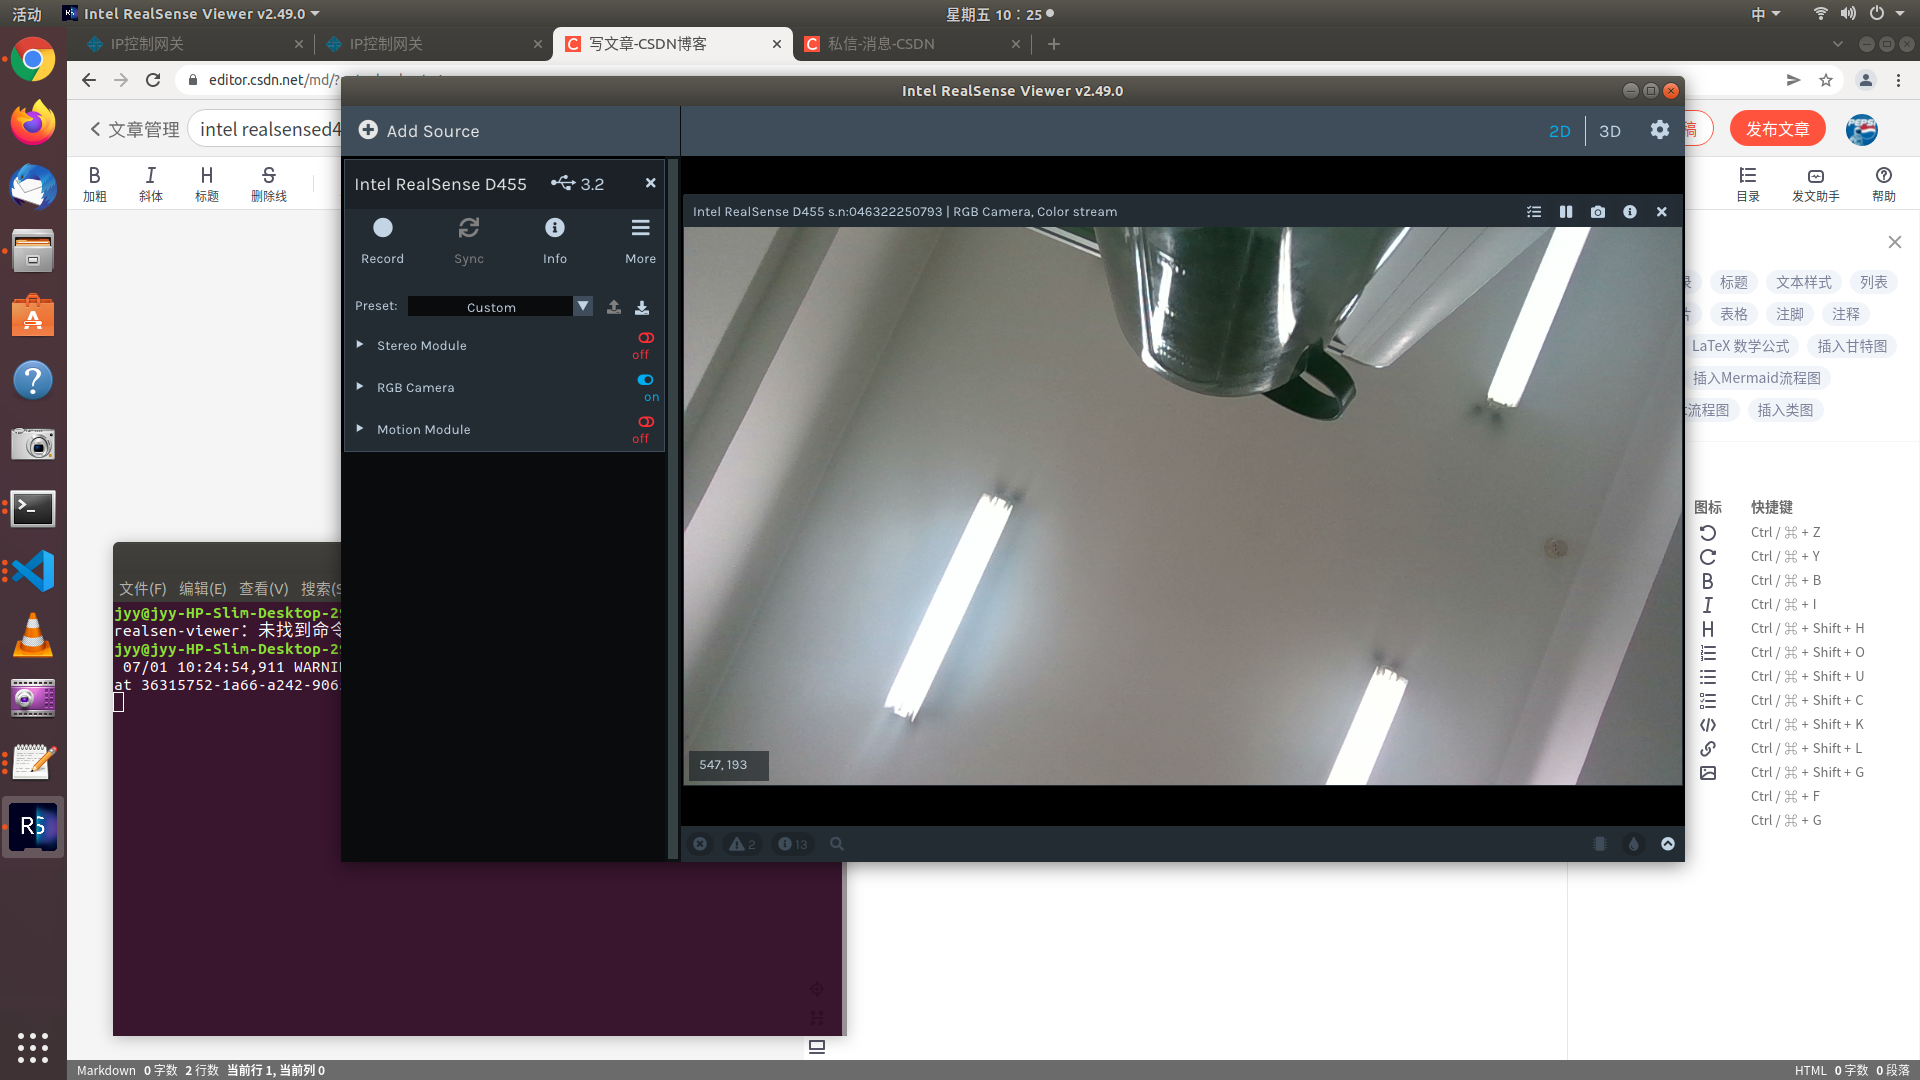Viewport: 1920px width, 1080px height.
Task: Take a snapshot of the color stream
Action: (1597, 211)
